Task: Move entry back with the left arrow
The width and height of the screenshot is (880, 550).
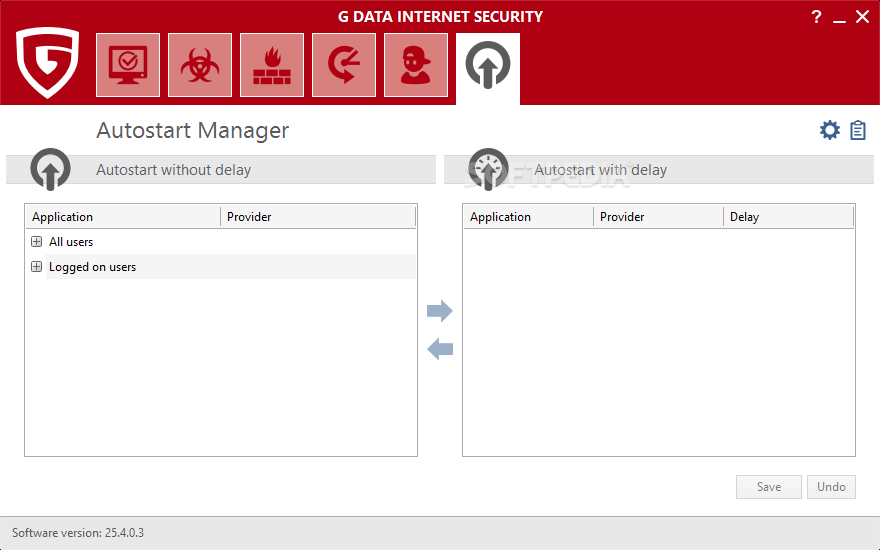Action: point(439,349)
